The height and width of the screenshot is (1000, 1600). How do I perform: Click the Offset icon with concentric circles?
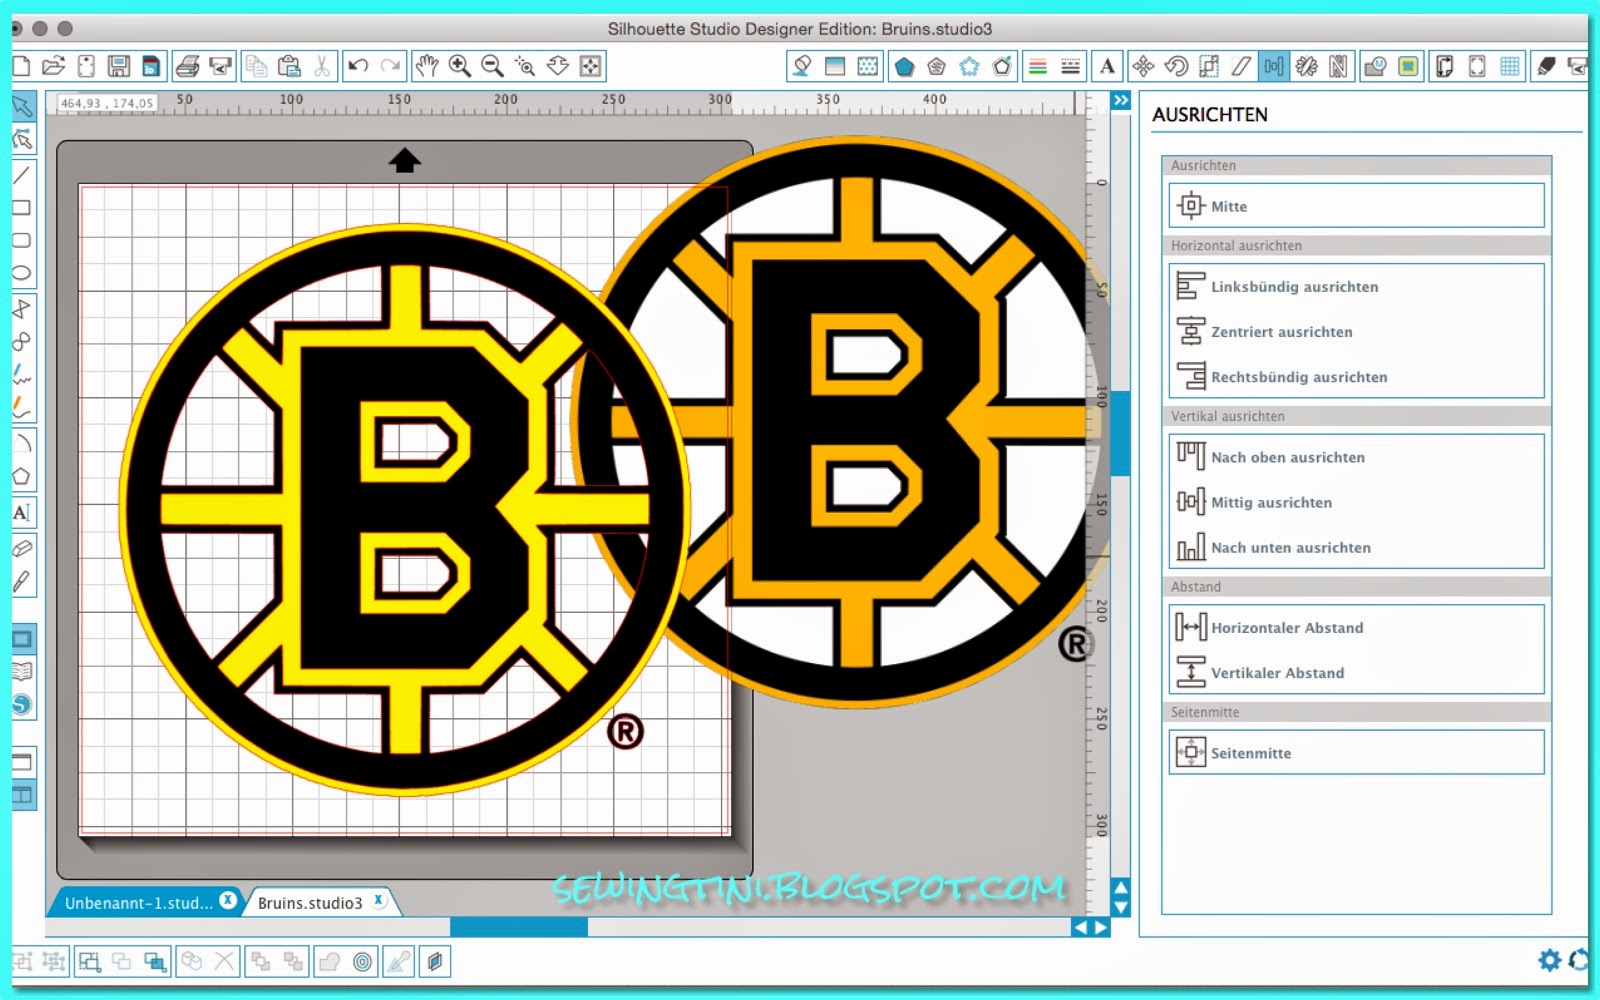[363, 962]
